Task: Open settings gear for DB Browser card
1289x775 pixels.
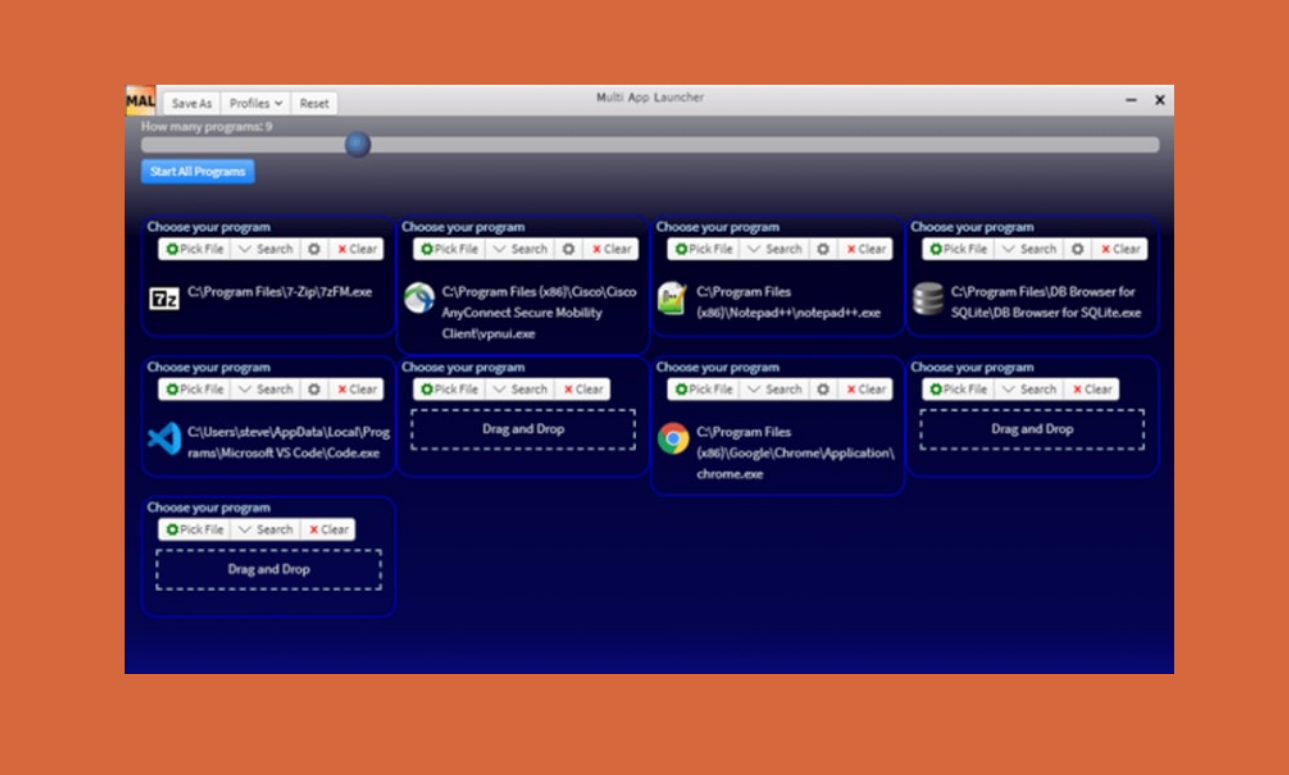Action: 1077,249
